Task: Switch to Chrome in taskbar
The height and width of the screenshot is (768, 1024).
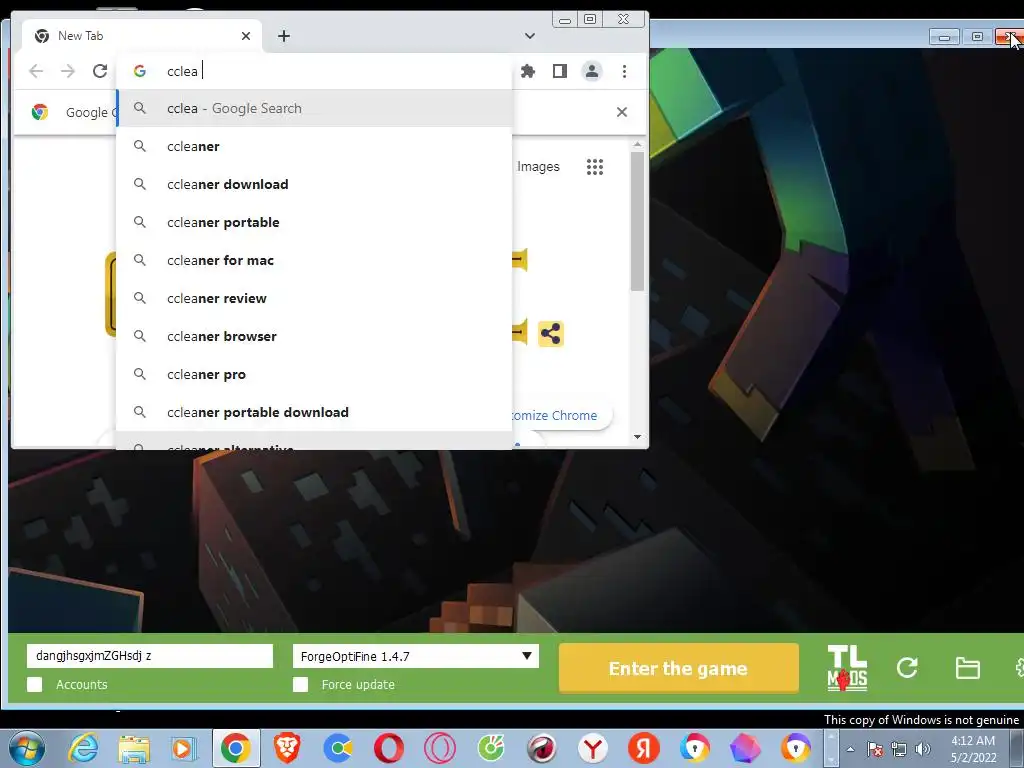Action: tap(236, 748)
